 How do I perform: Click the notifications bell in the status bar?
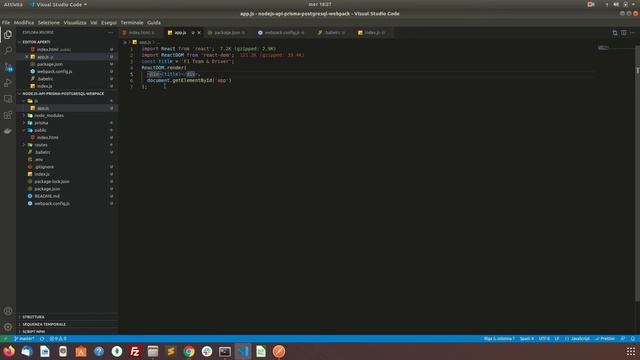pyautogui.click(x=633, y=339)
